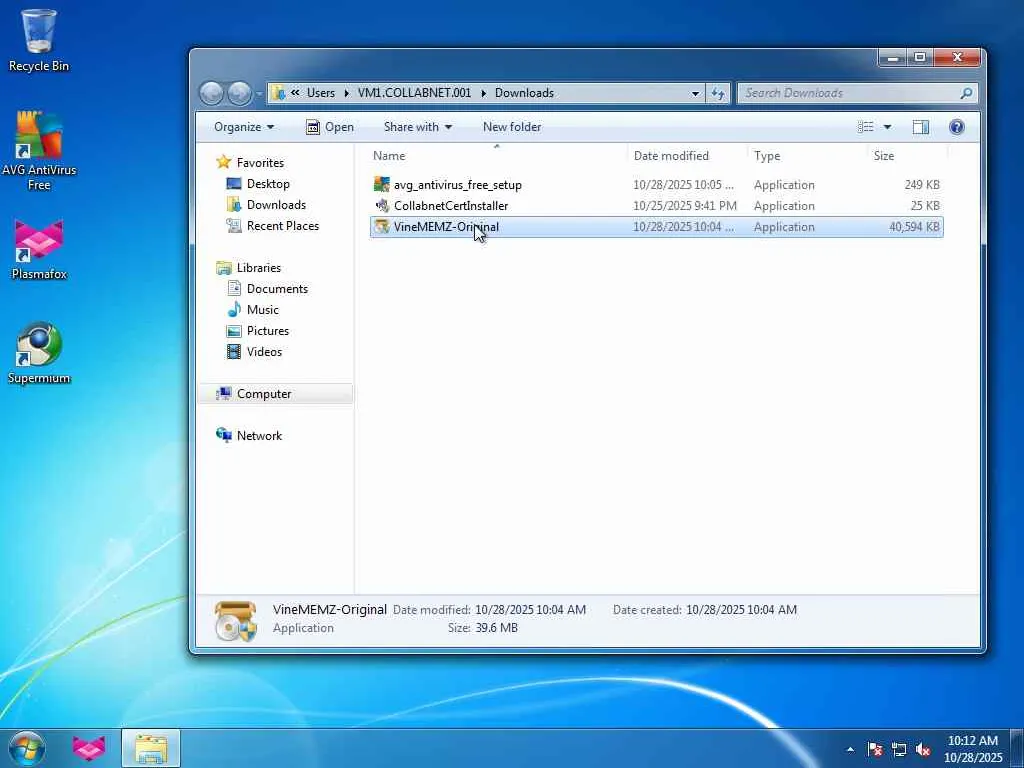Expand address bar previous locations dropdown
Viewport: 1024px width, 768px height.
point(696,93)
